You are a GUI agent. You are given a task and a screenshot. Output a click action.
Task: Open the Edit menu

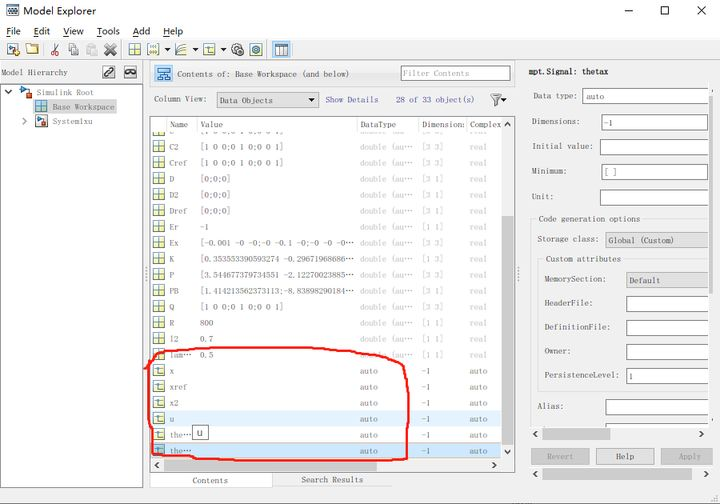(41, 31)
